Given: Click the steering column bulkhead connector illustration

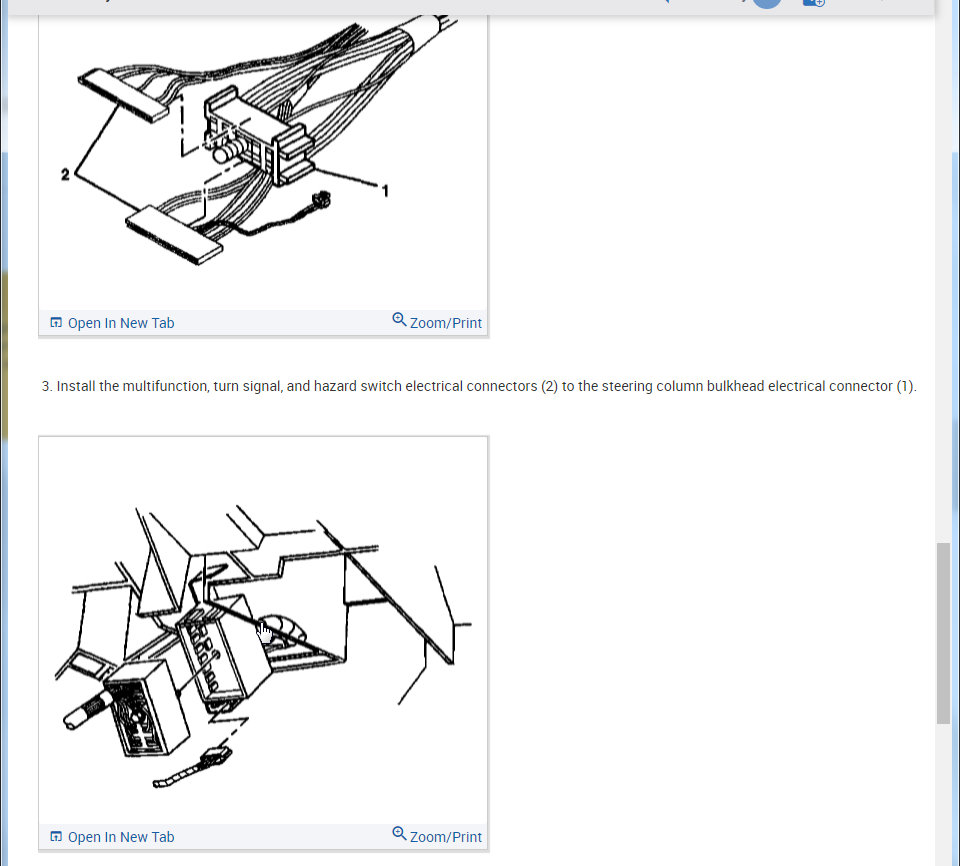Looking at the screenshot, I should (x=263, y=631).
